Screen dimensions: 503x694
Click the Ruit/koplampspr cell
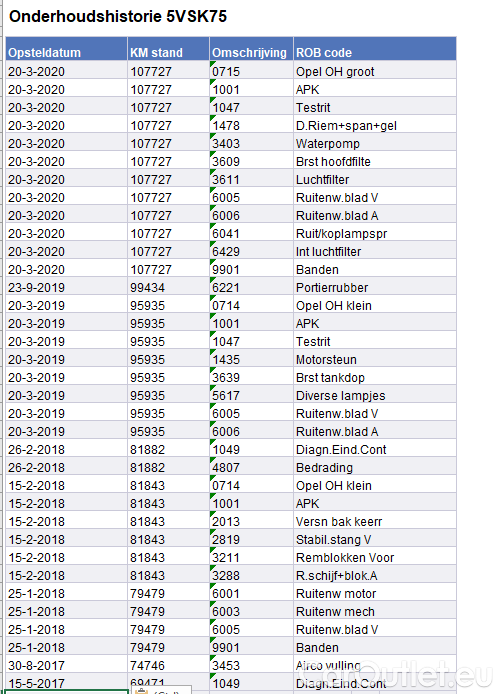coord(375,233)
